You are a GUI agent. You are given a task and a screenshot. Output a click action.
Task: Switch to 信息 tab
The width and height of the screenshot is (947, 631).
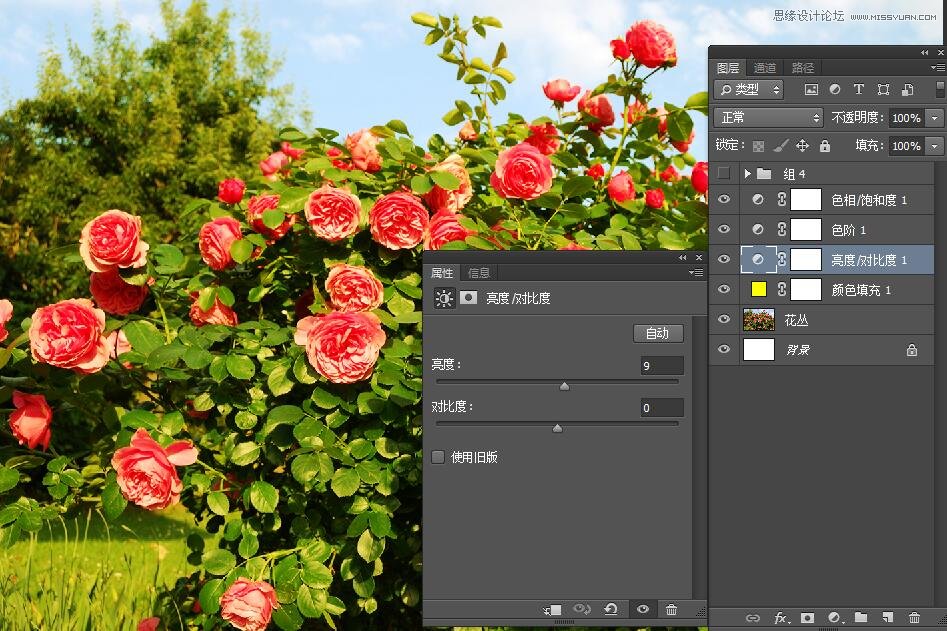[479, 273]
